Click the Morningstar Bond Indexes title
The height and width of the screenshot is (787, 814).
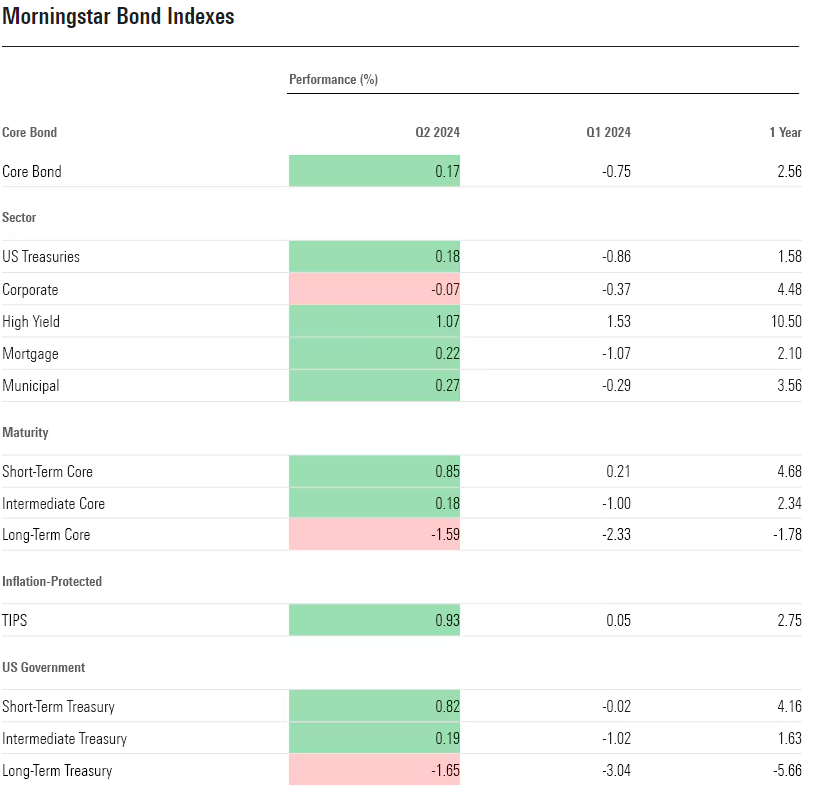coord(118,17)
